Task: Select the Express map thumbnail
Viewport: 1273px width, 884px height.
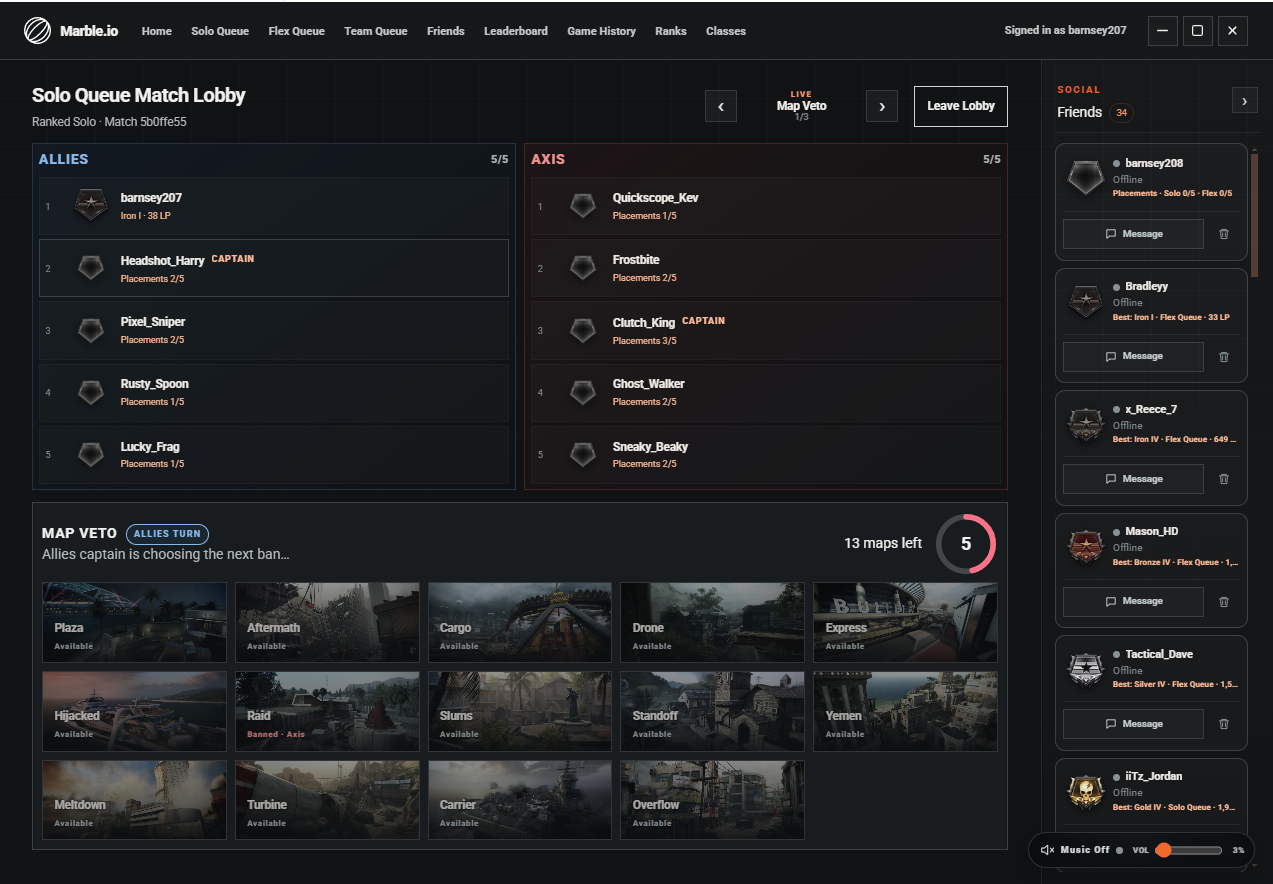Action: point(905,622)
